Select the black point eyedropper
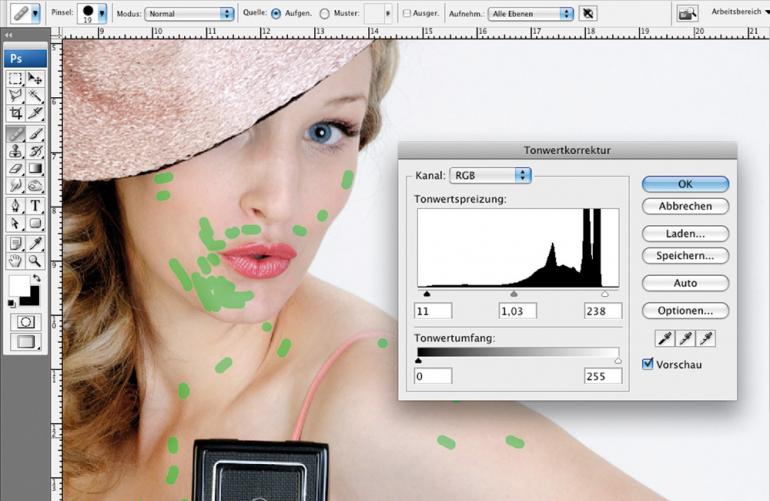The image size is (770, 501). coord(665,338)
